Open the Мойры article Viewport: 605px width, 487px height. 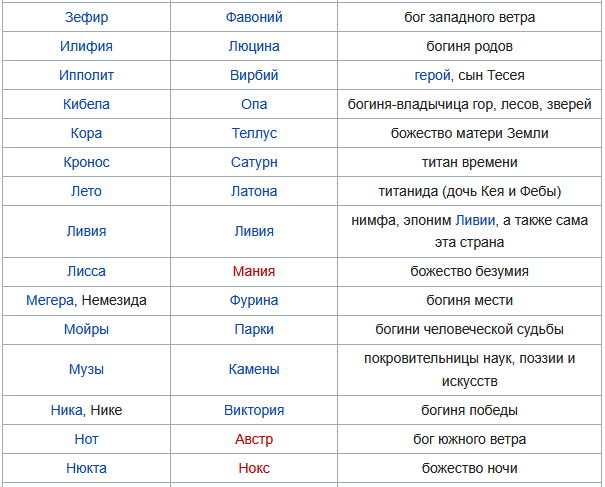click(86, 329)
